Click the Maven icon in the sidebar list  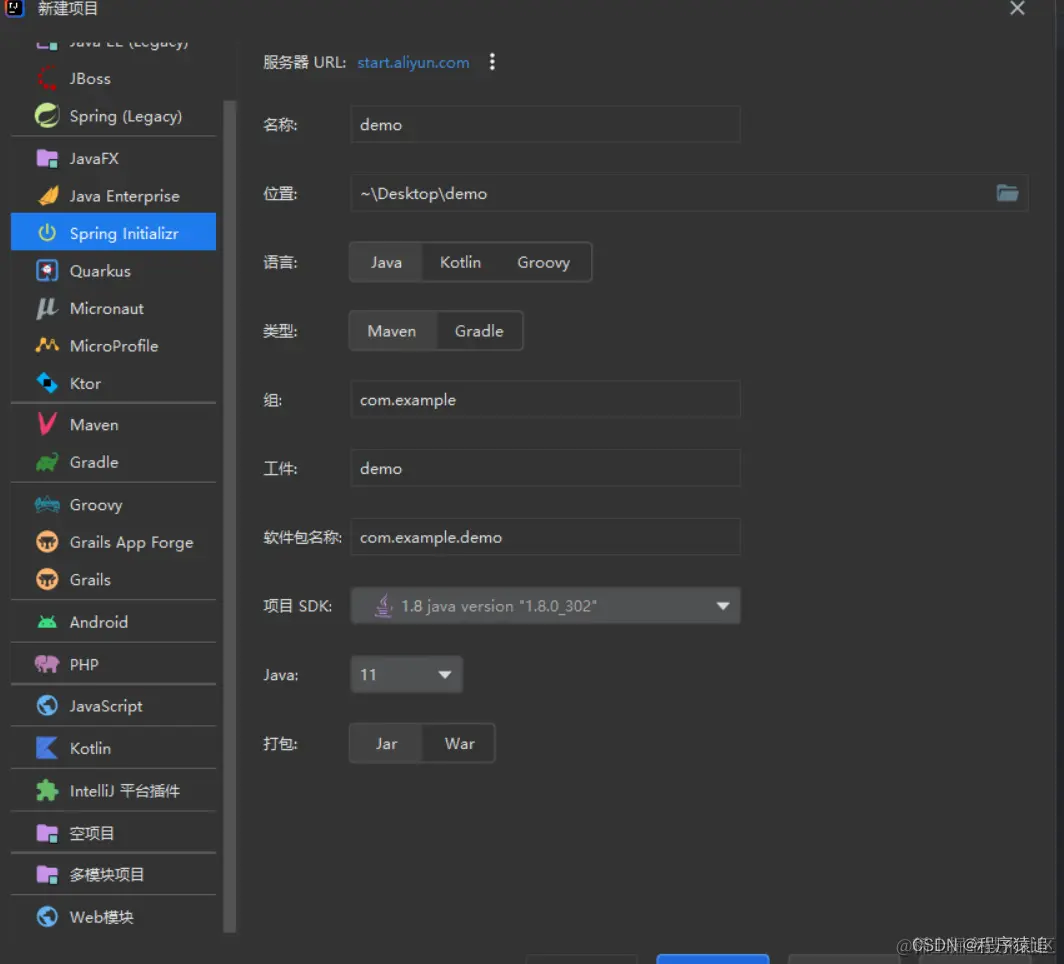click(x=47, y=425)
